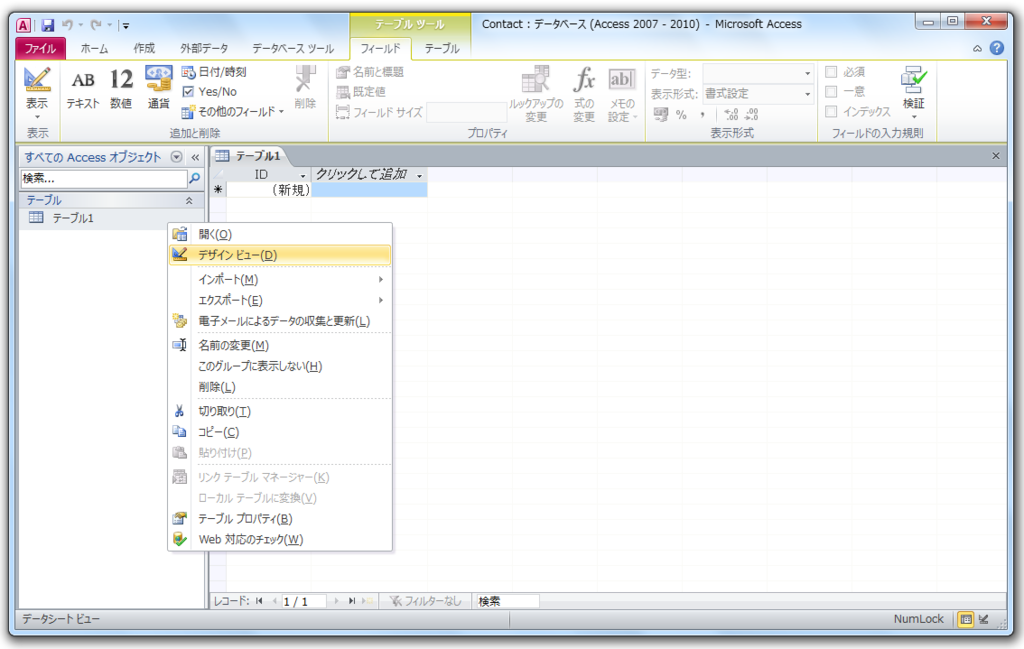Minimize the ribbon with caret icon
The image size is (1024, 649).
[x=977, y=48]
